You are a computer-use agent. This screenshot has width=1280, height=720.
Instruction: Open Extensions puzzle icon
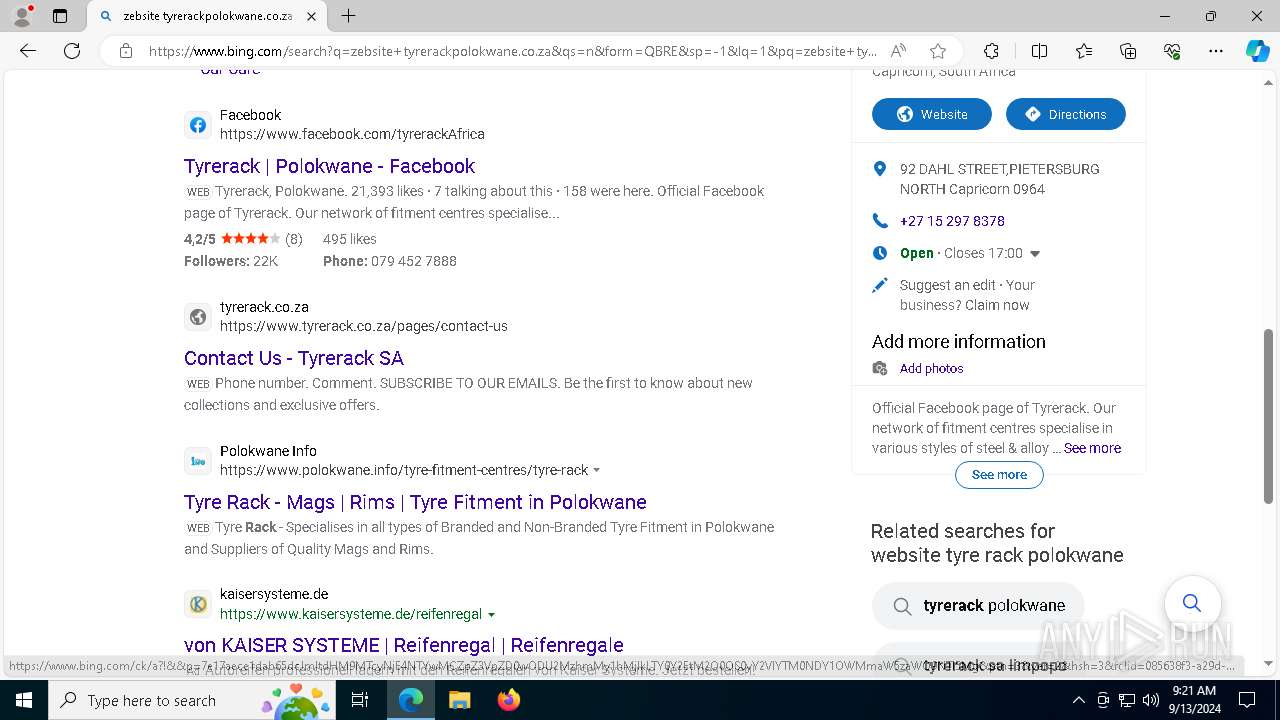[991, 51]
